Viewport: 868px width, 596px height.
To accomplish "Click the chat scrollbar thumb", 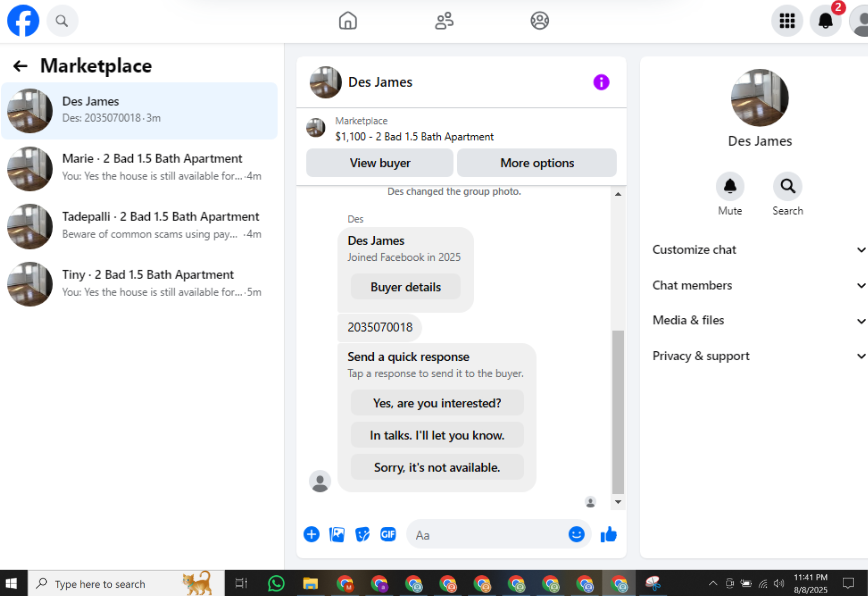I will 618,412.
